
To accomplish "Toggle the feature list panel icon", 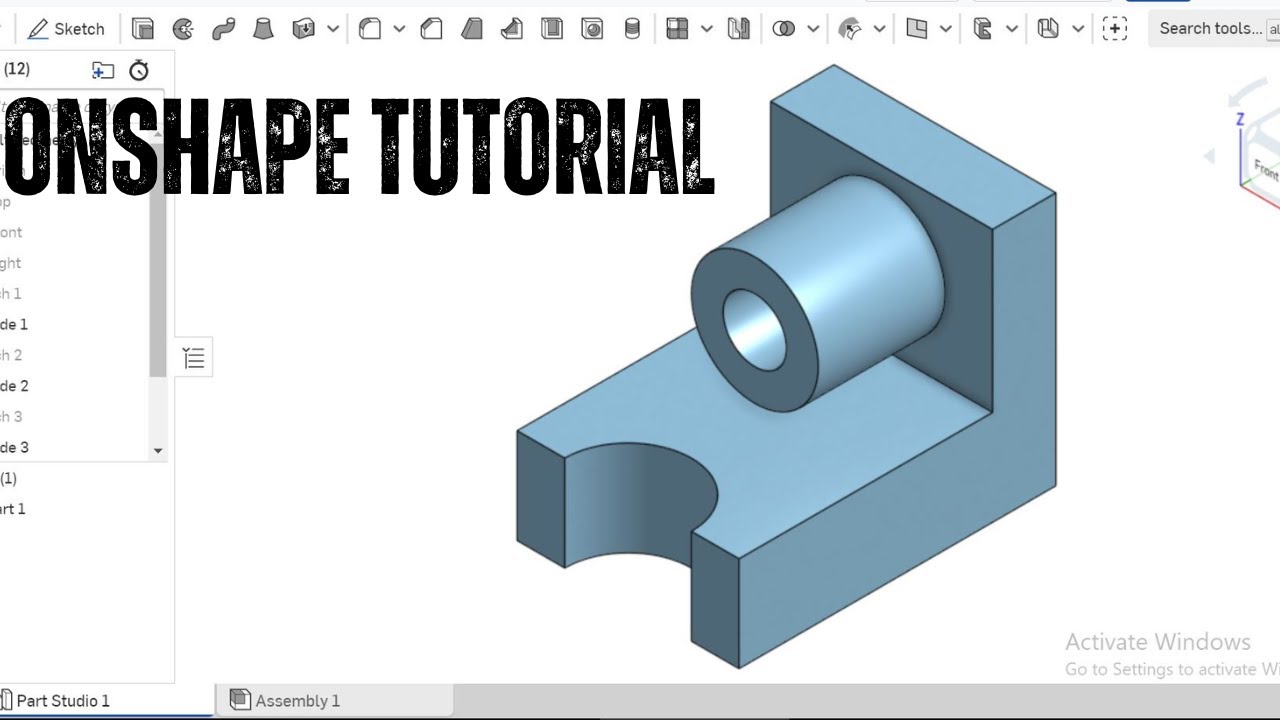I will pyautogui.click(x=194, y=358).
